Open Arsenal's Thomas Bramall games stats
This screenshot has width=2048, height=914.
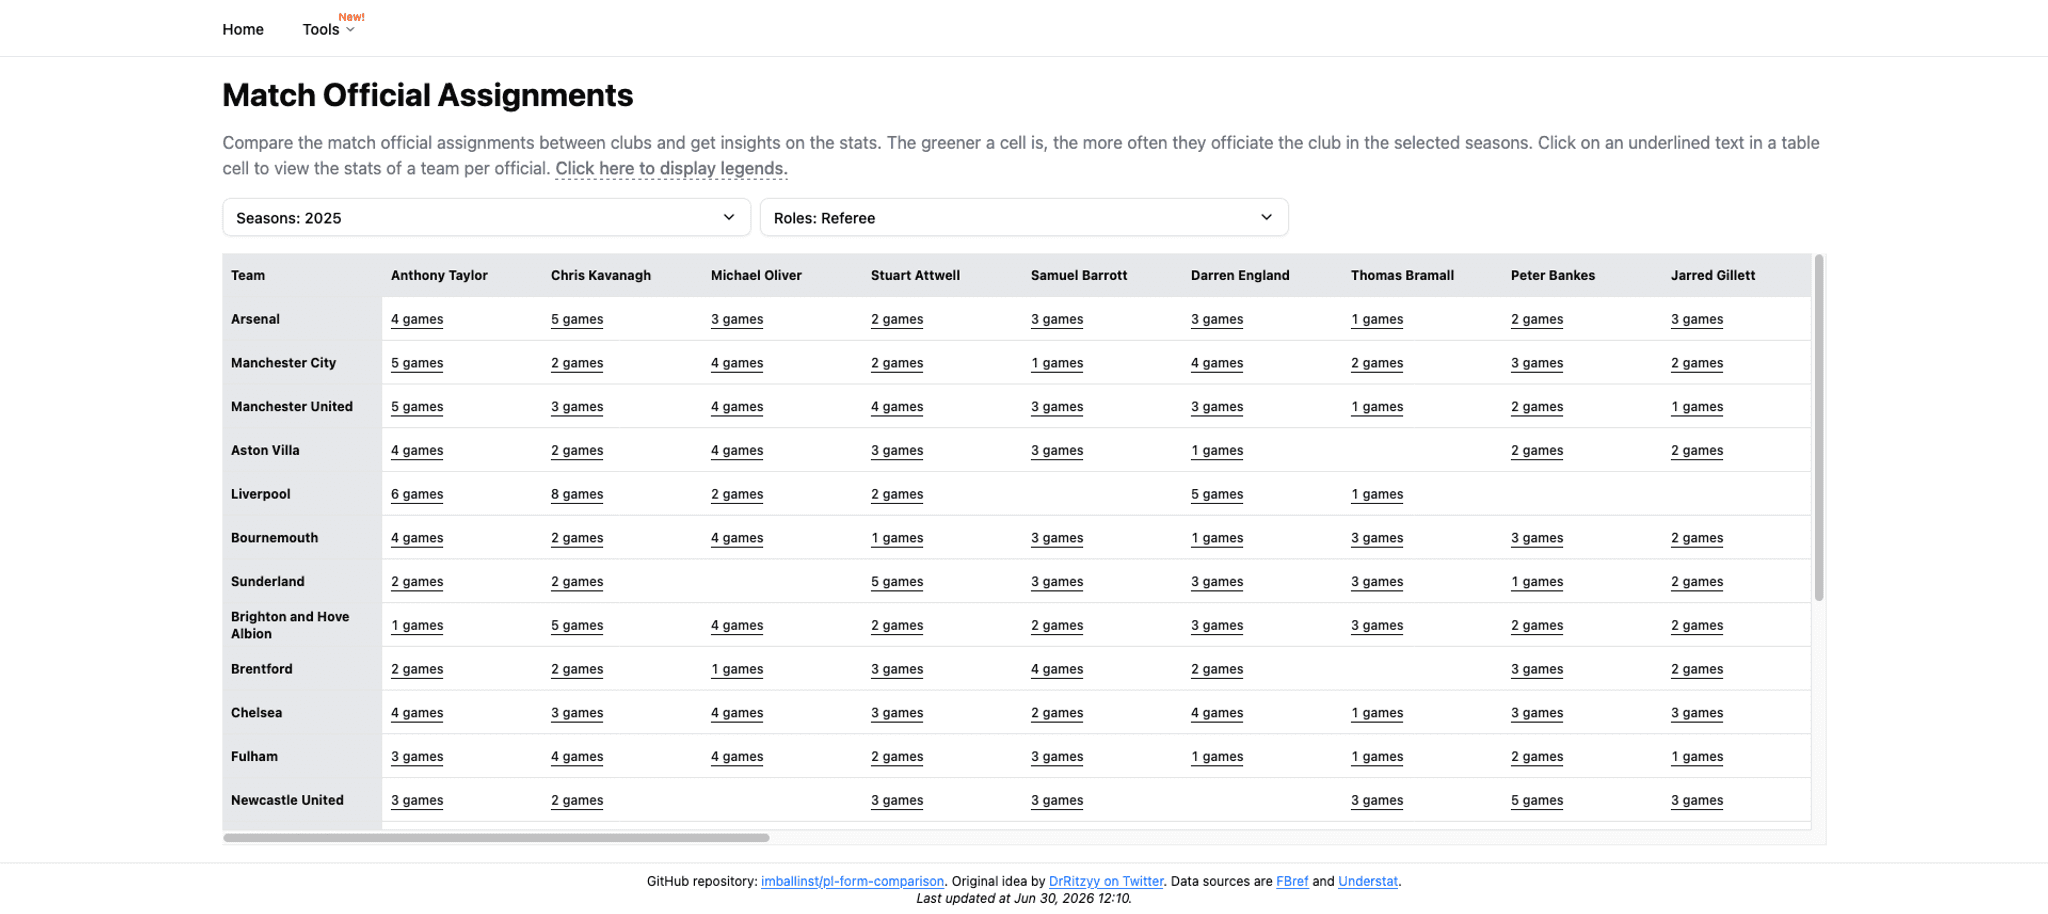pos(1377,319)
